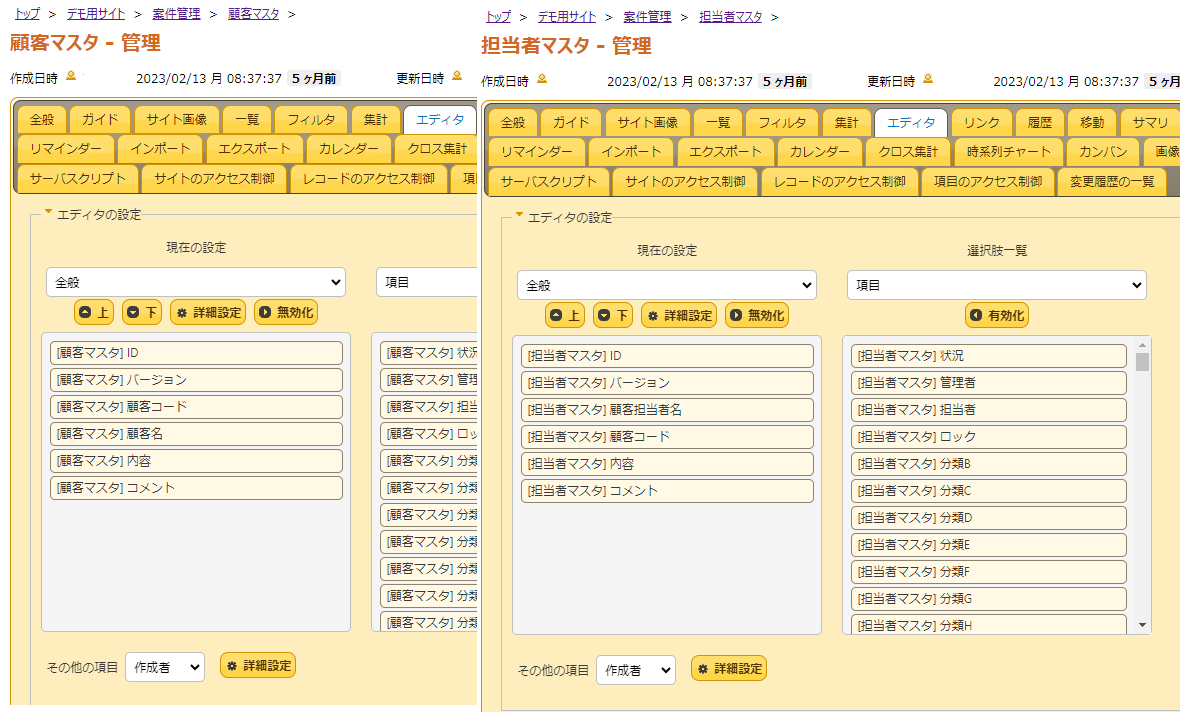
Task: Open the 作成者 dropdown in 顧客マスタ panel
Action: [x=164, y=668]
